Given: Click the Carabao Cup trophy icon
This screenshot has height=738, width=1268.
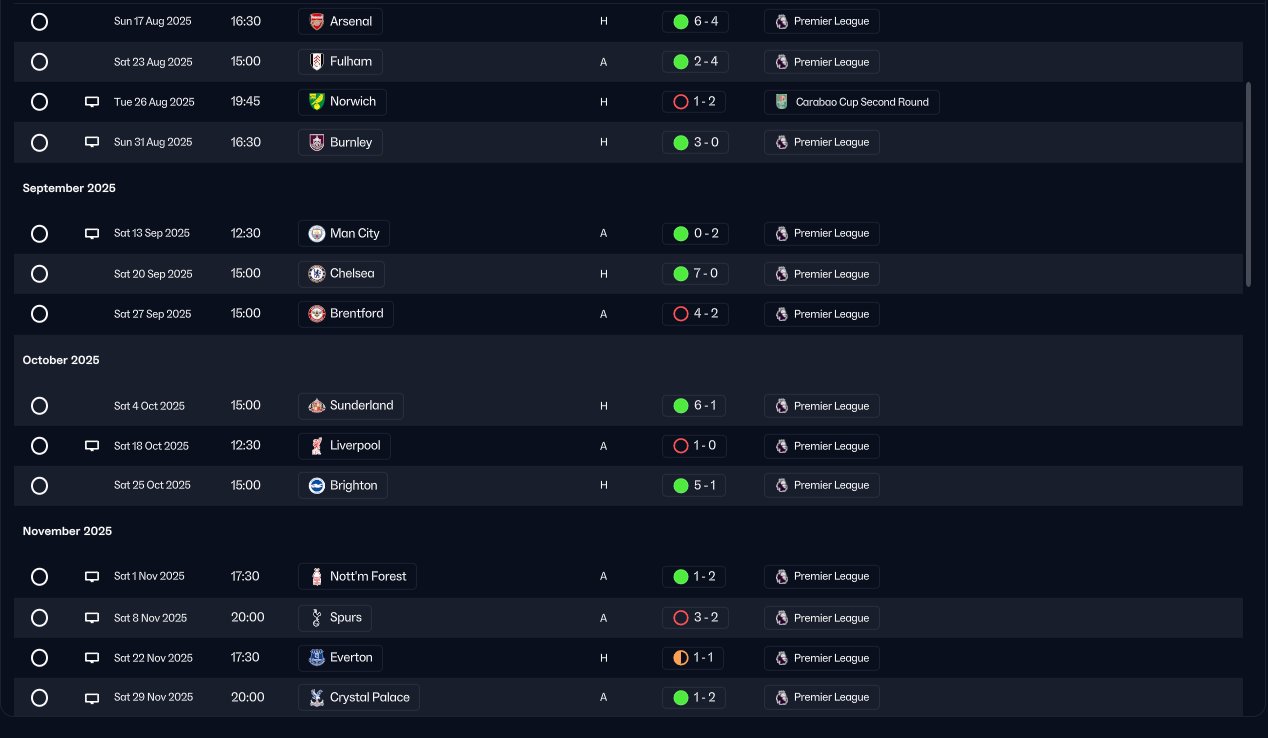Looking at the screenshot, I should (x=781, y=102).
